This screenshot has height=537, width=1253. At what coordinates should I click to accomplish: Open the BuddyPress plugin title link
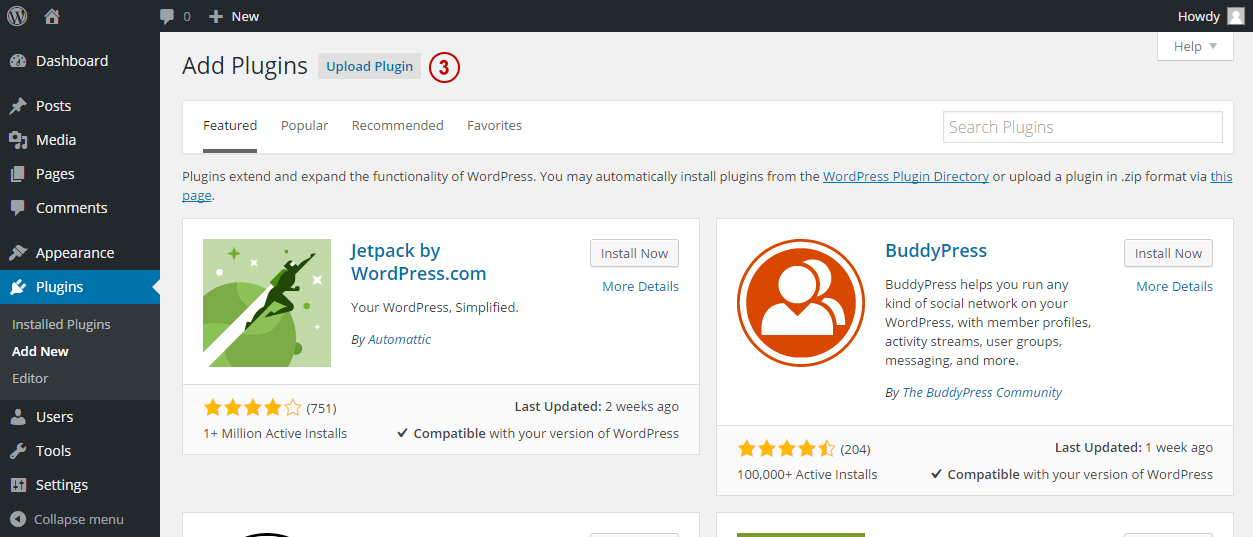936,251
